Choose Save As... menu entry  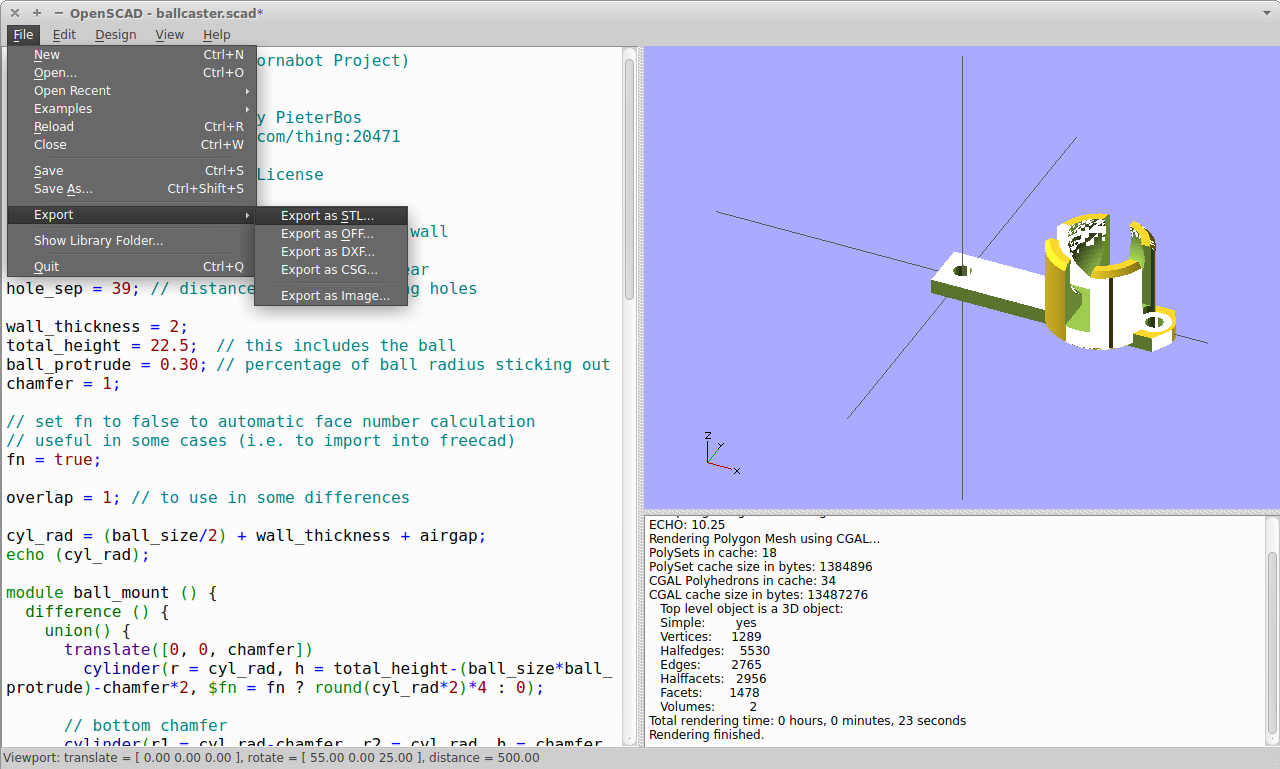(x=132, y=189)
